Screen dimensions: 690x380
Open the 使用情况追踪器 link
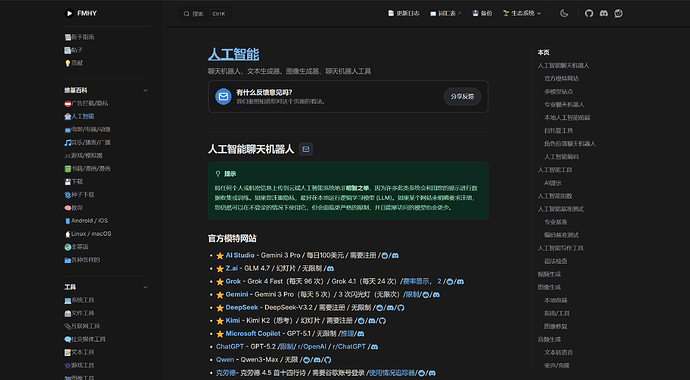point(392,373)
